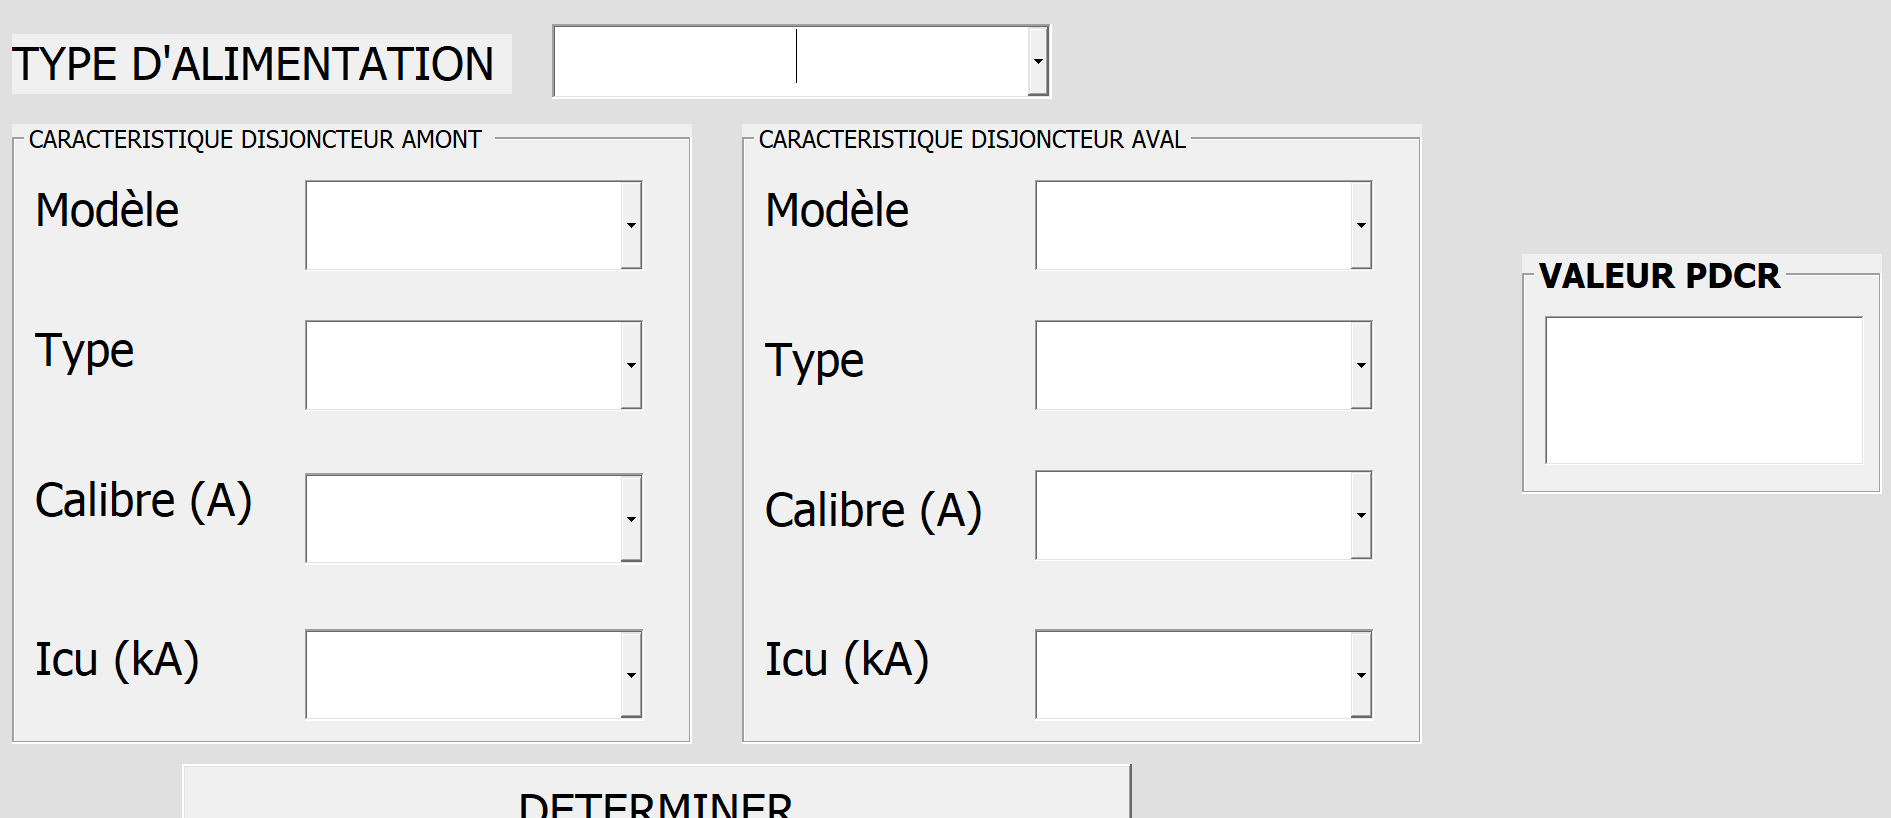Expand the AMONT Modèle dropdown arrow
The height and width of the screenshot is (818, 1891).
(631, 225)
